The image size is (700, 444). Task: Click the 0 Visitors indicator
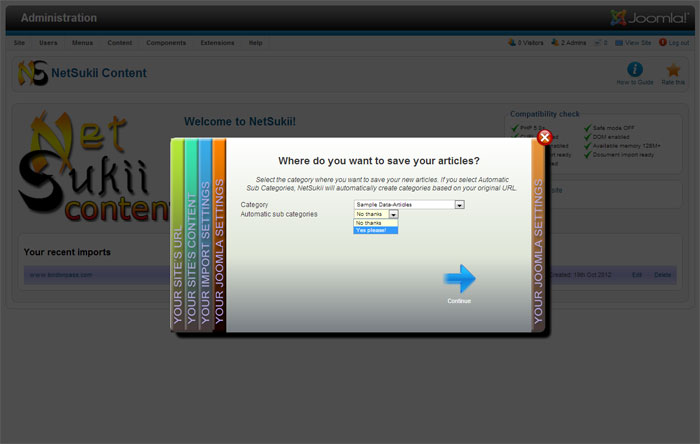coord(525,43)
